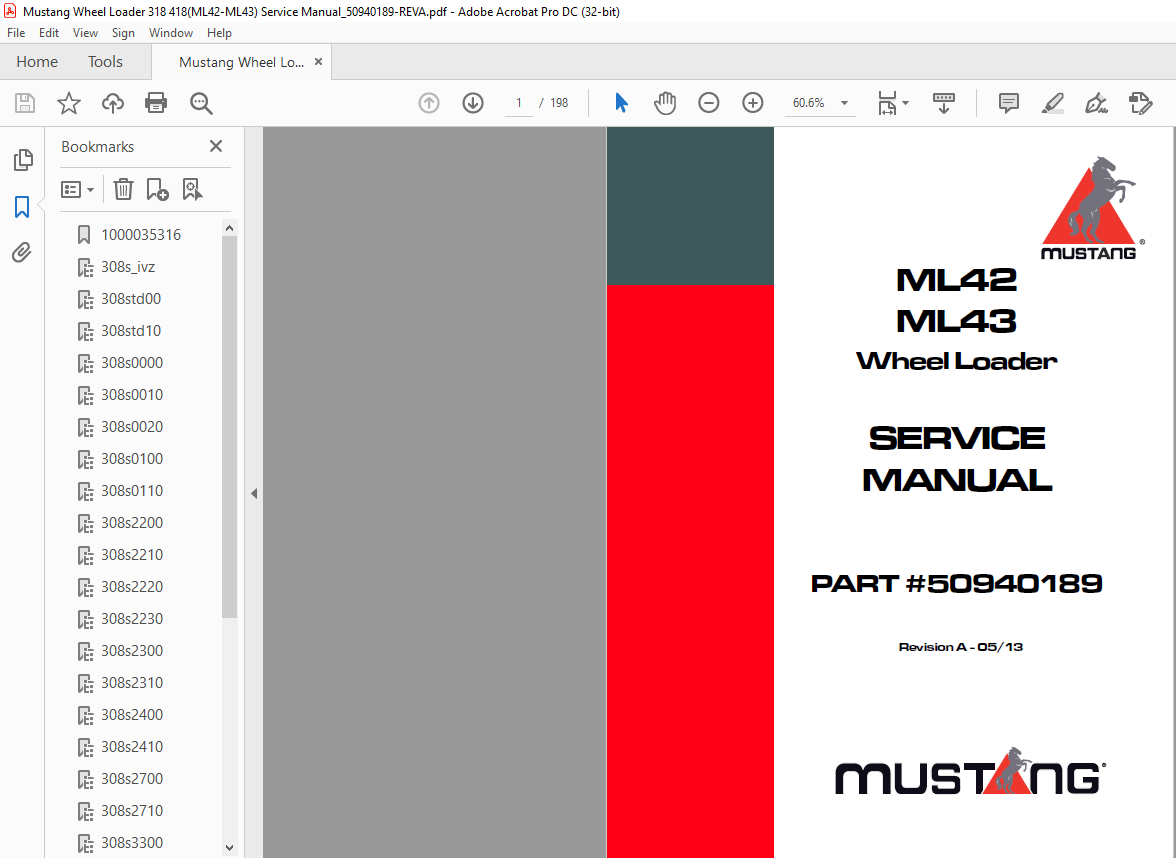Find current bookmark icon
This screenshot has width=1176, height=858.
point(192,189)
